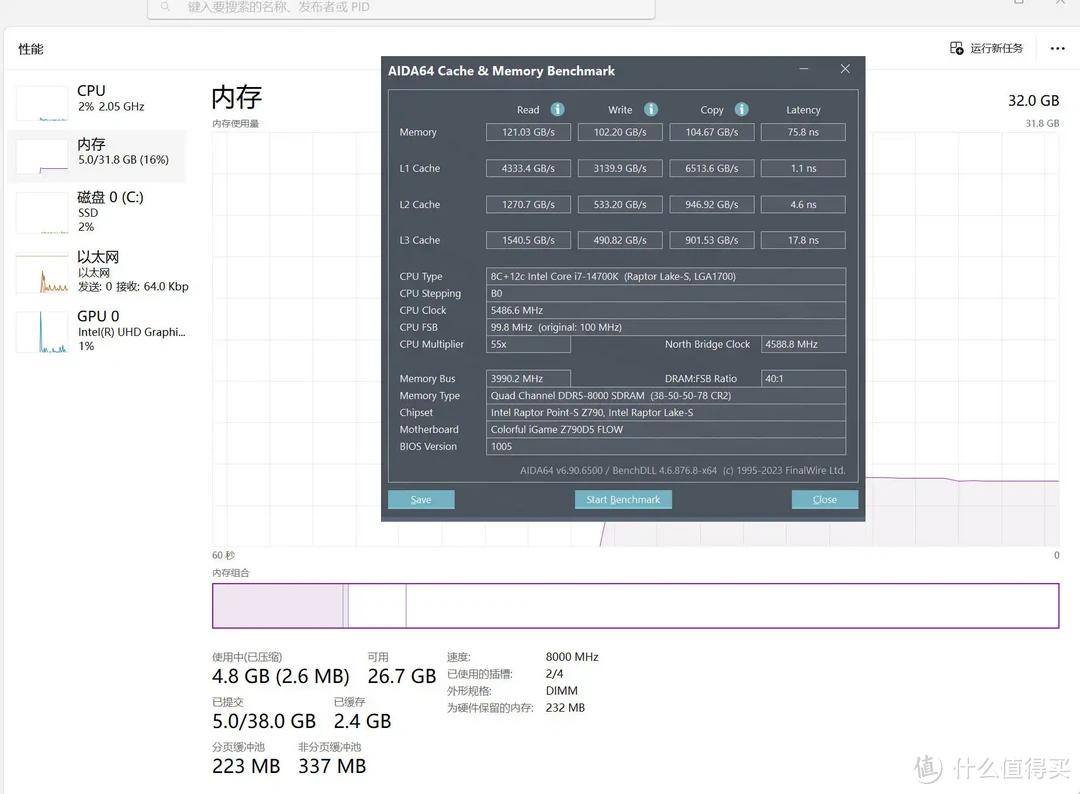Click the L1 Cache Read value 4333.4 GB/s
Viewport: 1080px width, 794px height.
click(x=528, y=168)
